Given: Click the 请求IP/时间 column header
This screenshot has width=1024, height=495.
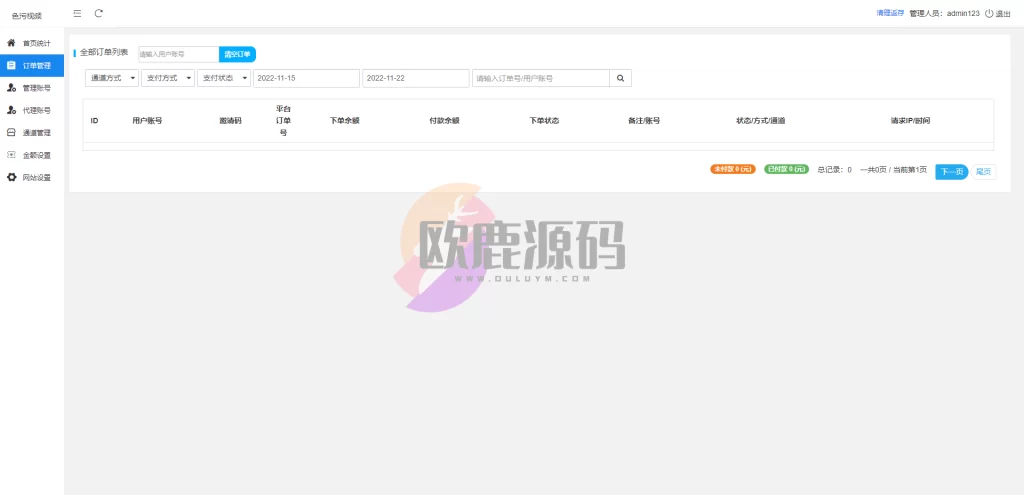Looking at the screenshot, I should (x=910, y=121).
